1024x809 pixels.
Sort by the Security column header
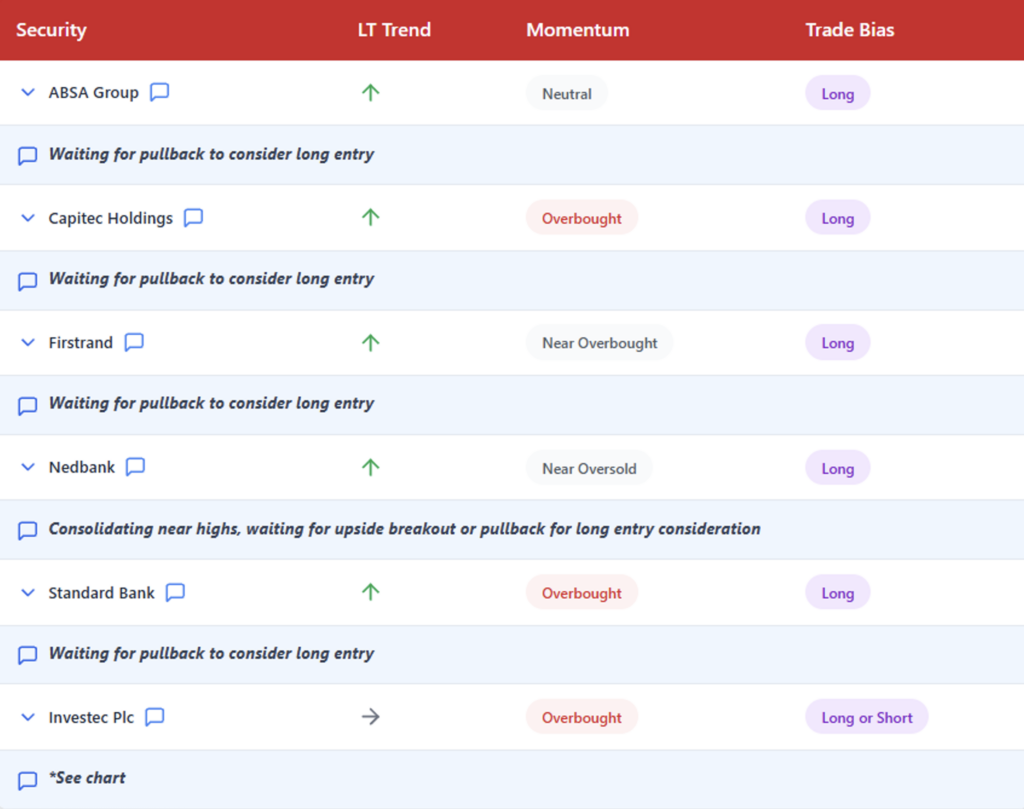click(x=51, y=30)
